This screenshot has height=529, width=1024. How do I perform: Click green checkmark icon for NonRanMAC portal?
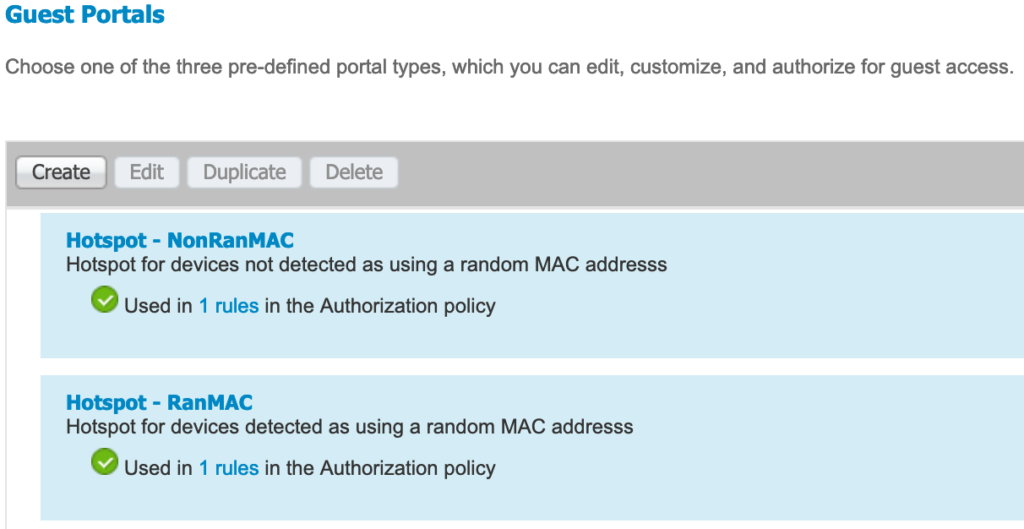tap(104, 300)
